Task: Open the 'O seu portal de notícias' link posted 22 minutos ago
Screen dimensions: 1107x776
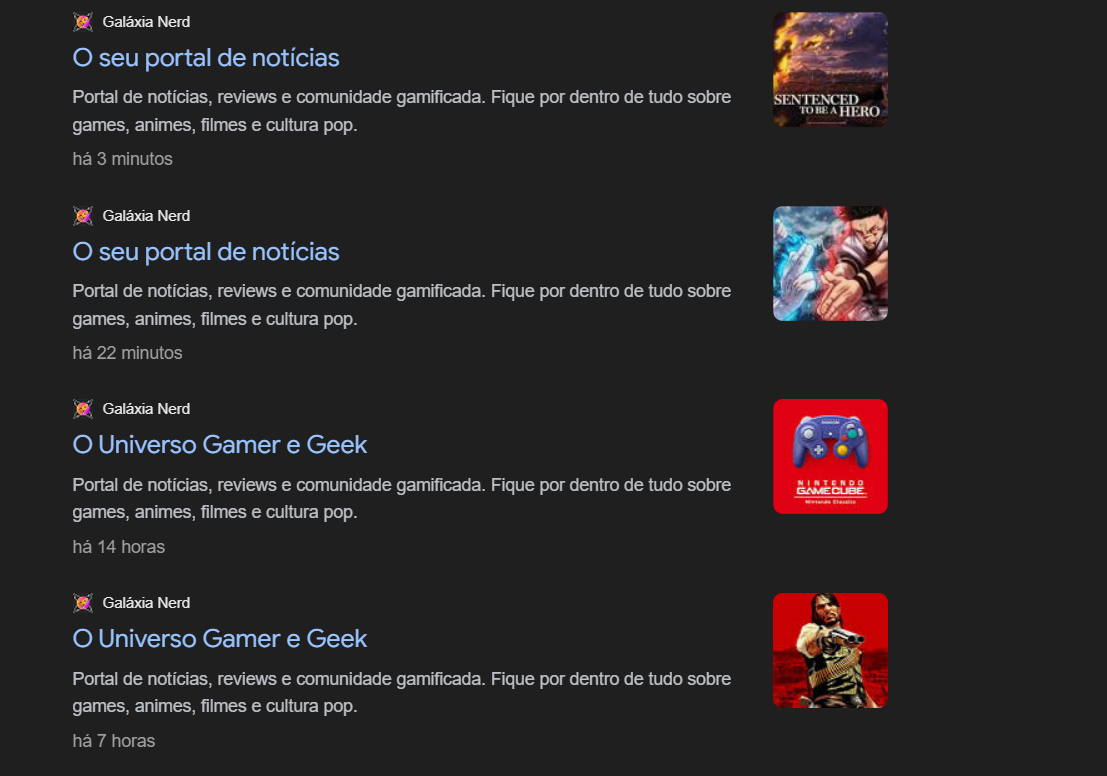Action: (205, 252)
